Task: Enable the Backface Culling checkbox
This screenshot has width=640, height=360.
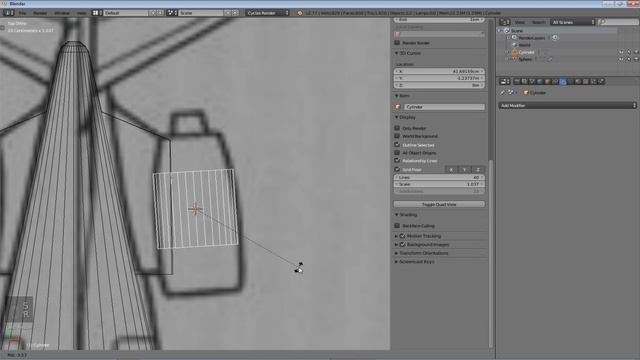Action: pyautogui.click(x=397, y=225)
